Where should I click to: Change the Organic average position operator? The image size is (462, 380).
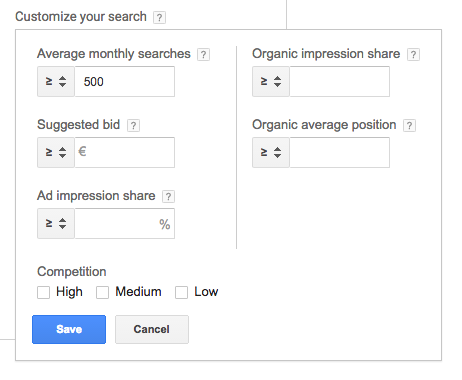coord(271,152)
